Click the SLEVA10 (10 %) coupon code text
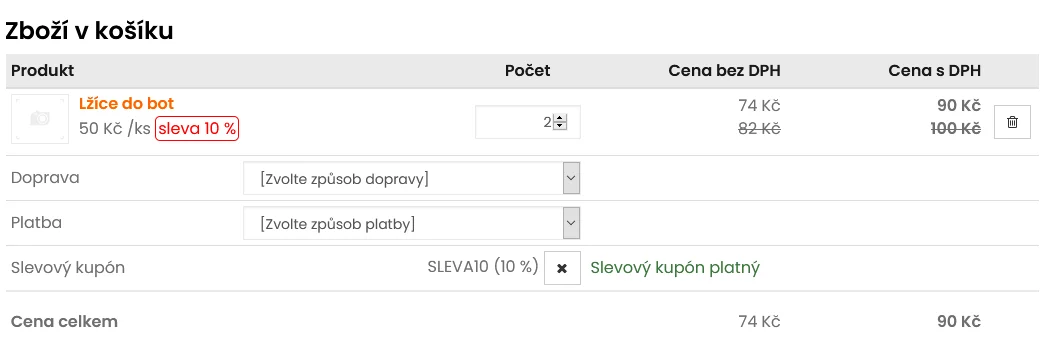Viewport: 1054px width, 363px height. pos(483,267)
